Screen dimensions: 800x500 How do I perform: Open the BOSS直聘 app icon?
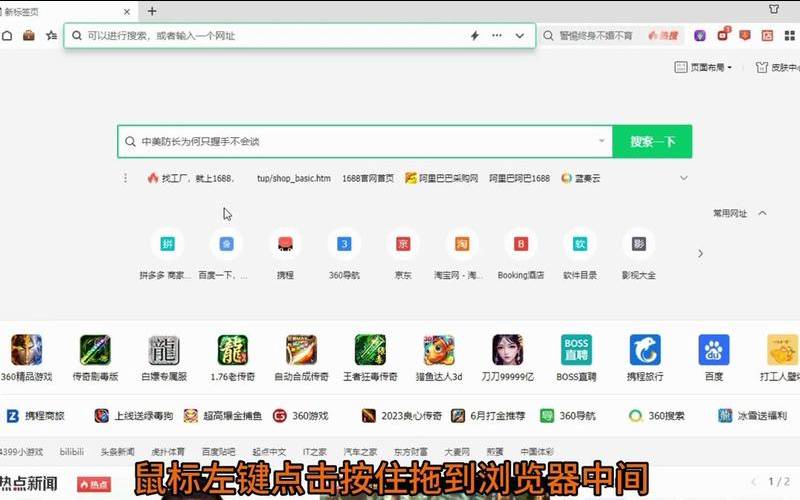click(x=577, y=350)
